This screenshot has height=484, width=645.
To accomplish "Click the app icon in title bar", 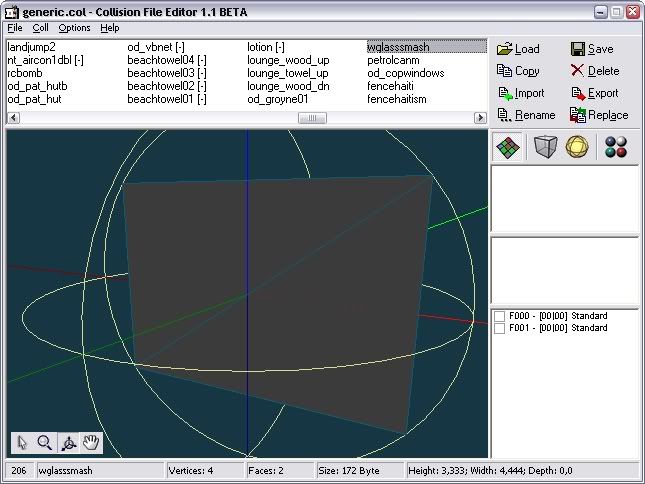I will pos(12,12).
